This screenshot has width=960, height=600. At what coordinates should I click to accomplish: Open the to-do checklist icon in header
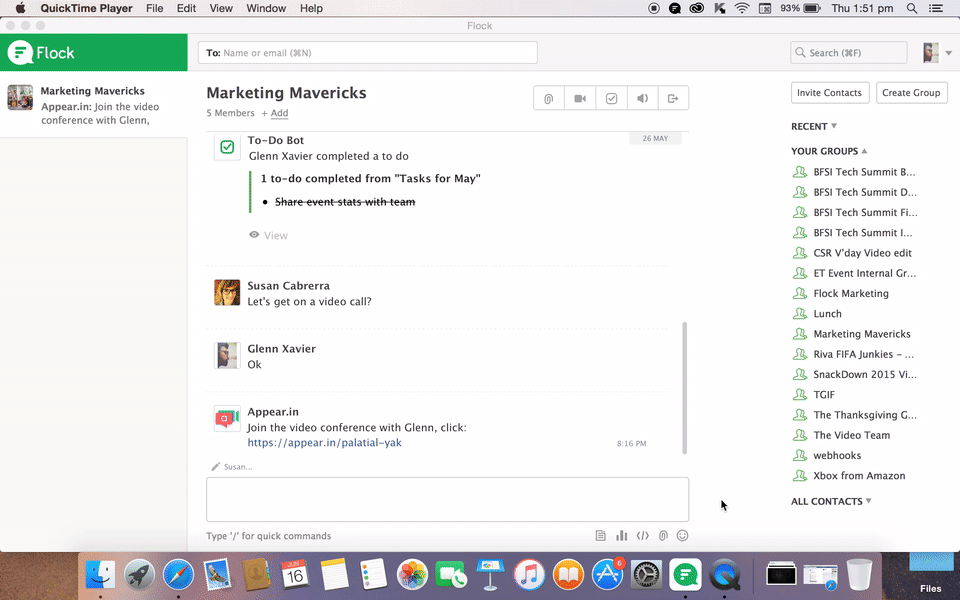click(x=611, y=99)
